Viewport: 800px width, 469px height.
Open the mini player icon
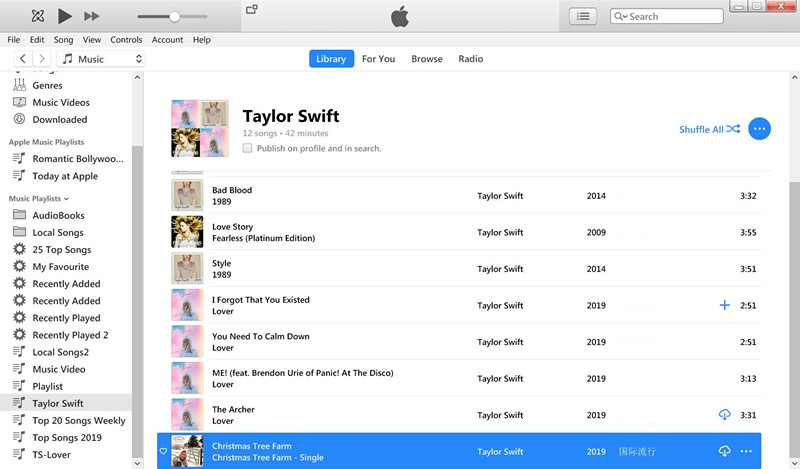tap(252, 9)
